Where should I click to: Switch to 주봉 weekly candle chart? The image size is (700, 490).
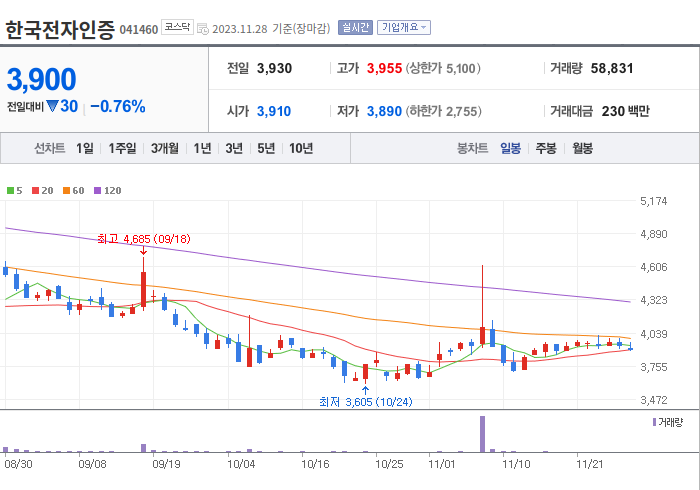click(x=546, y=148)
